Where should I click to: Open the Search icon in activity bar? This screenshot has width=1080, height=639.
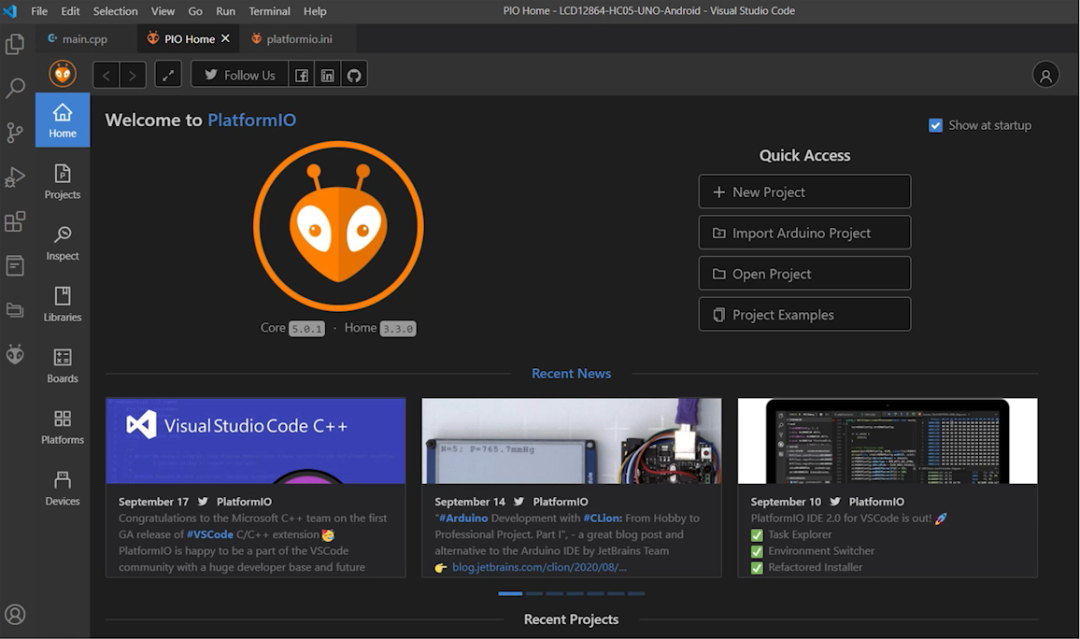[x=14, y=88]
